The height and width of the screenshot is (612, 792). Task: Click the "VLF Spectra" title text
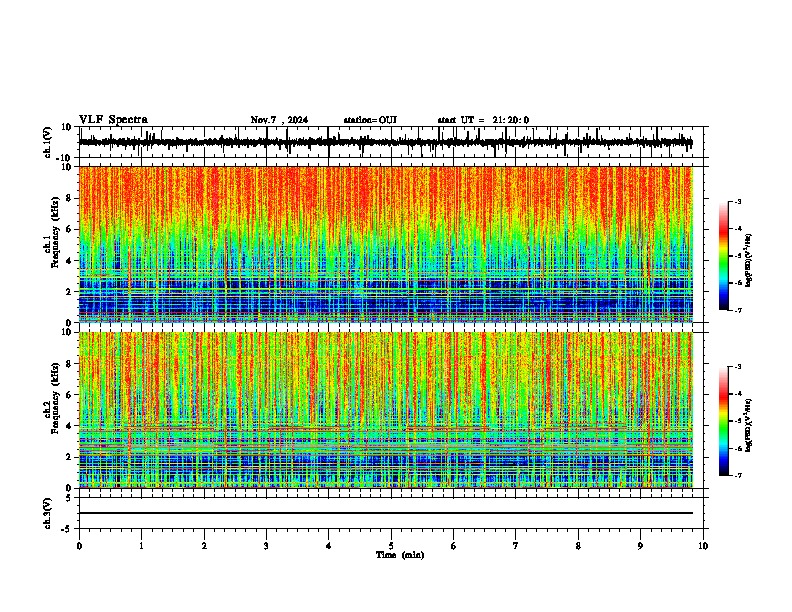pyautogui.click(x=113, y=120)
